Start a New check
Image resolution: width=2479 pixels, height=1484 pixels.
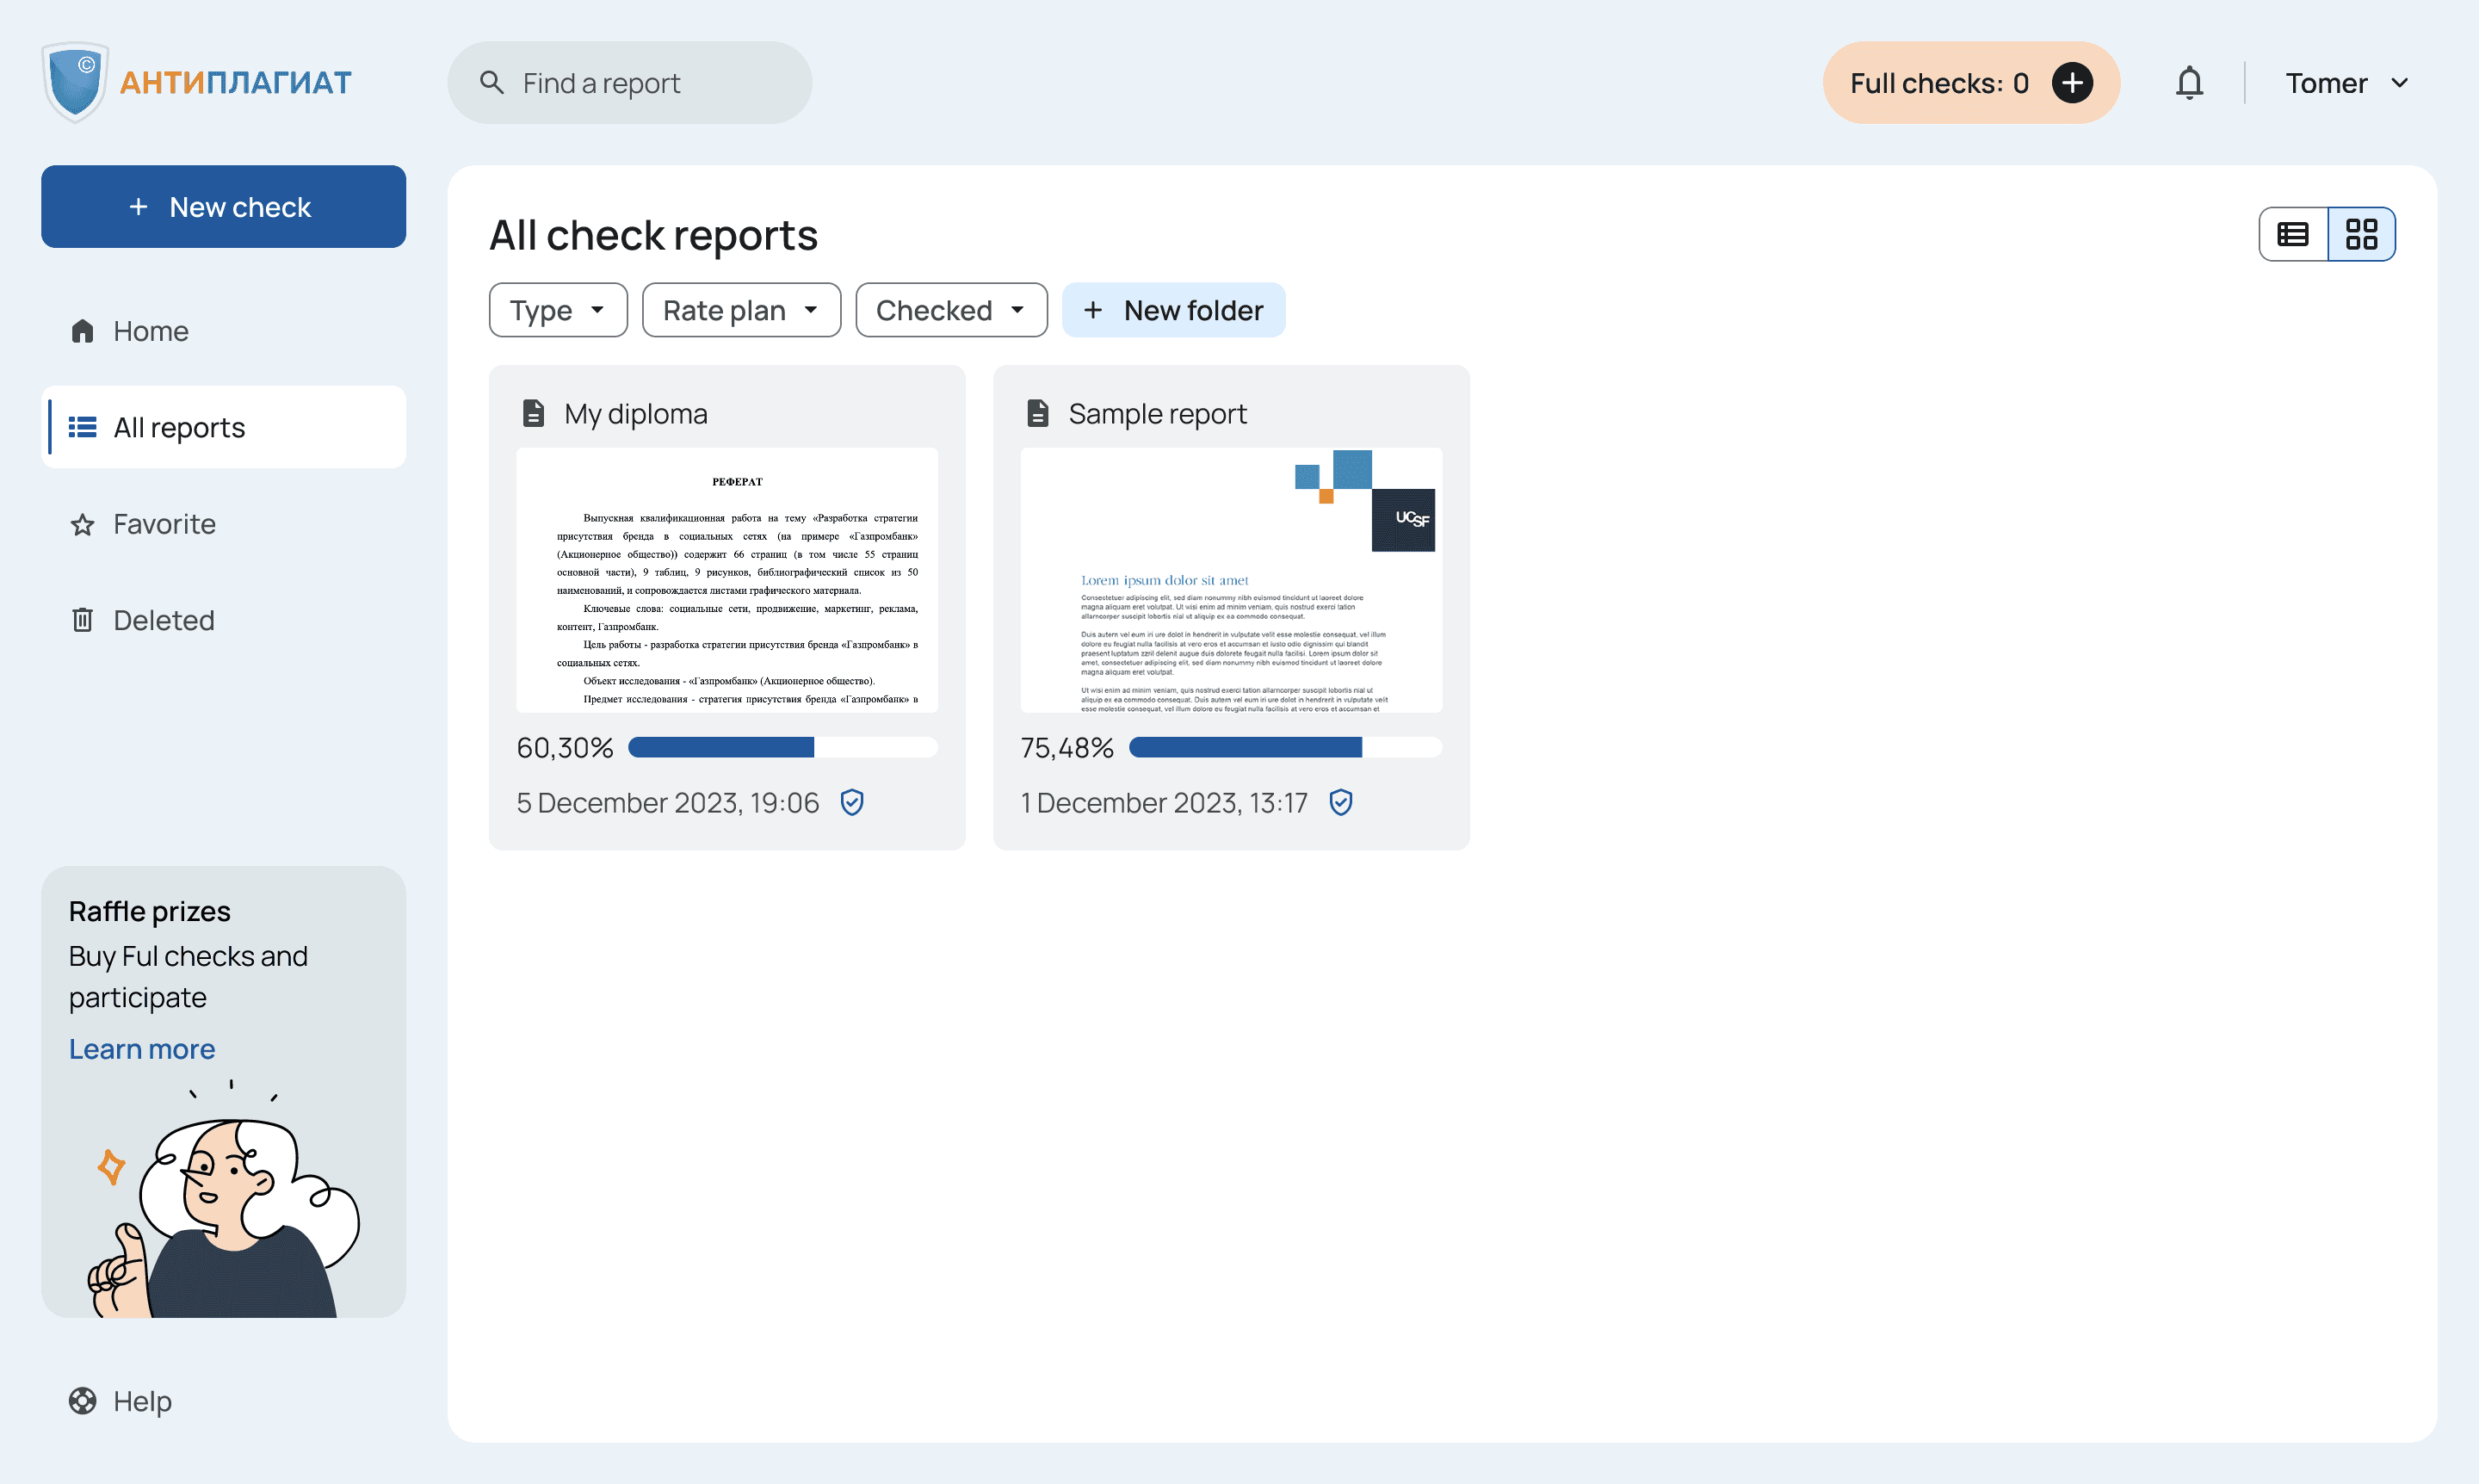point(223,207)
